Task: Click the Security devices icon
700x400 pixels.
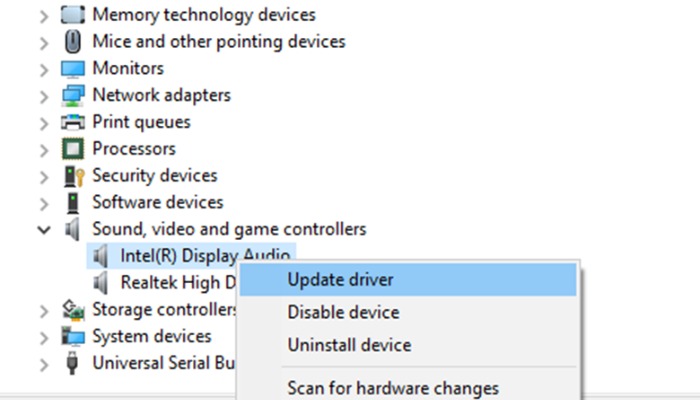Action: pos(72,176)
